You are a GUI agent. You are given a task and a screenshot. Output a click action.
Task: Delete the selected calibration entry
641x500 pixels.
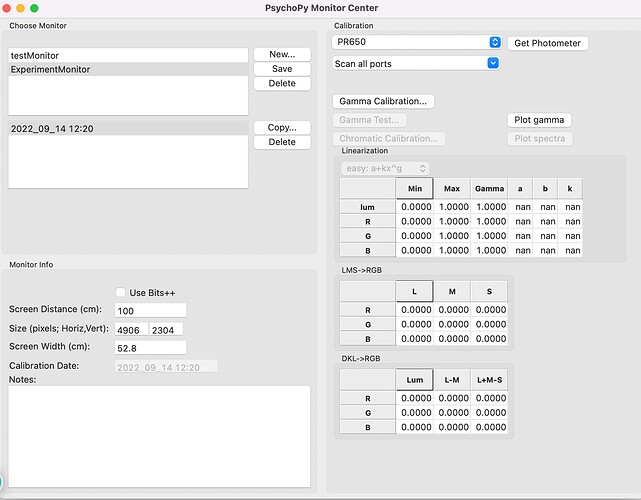point(282,142)
